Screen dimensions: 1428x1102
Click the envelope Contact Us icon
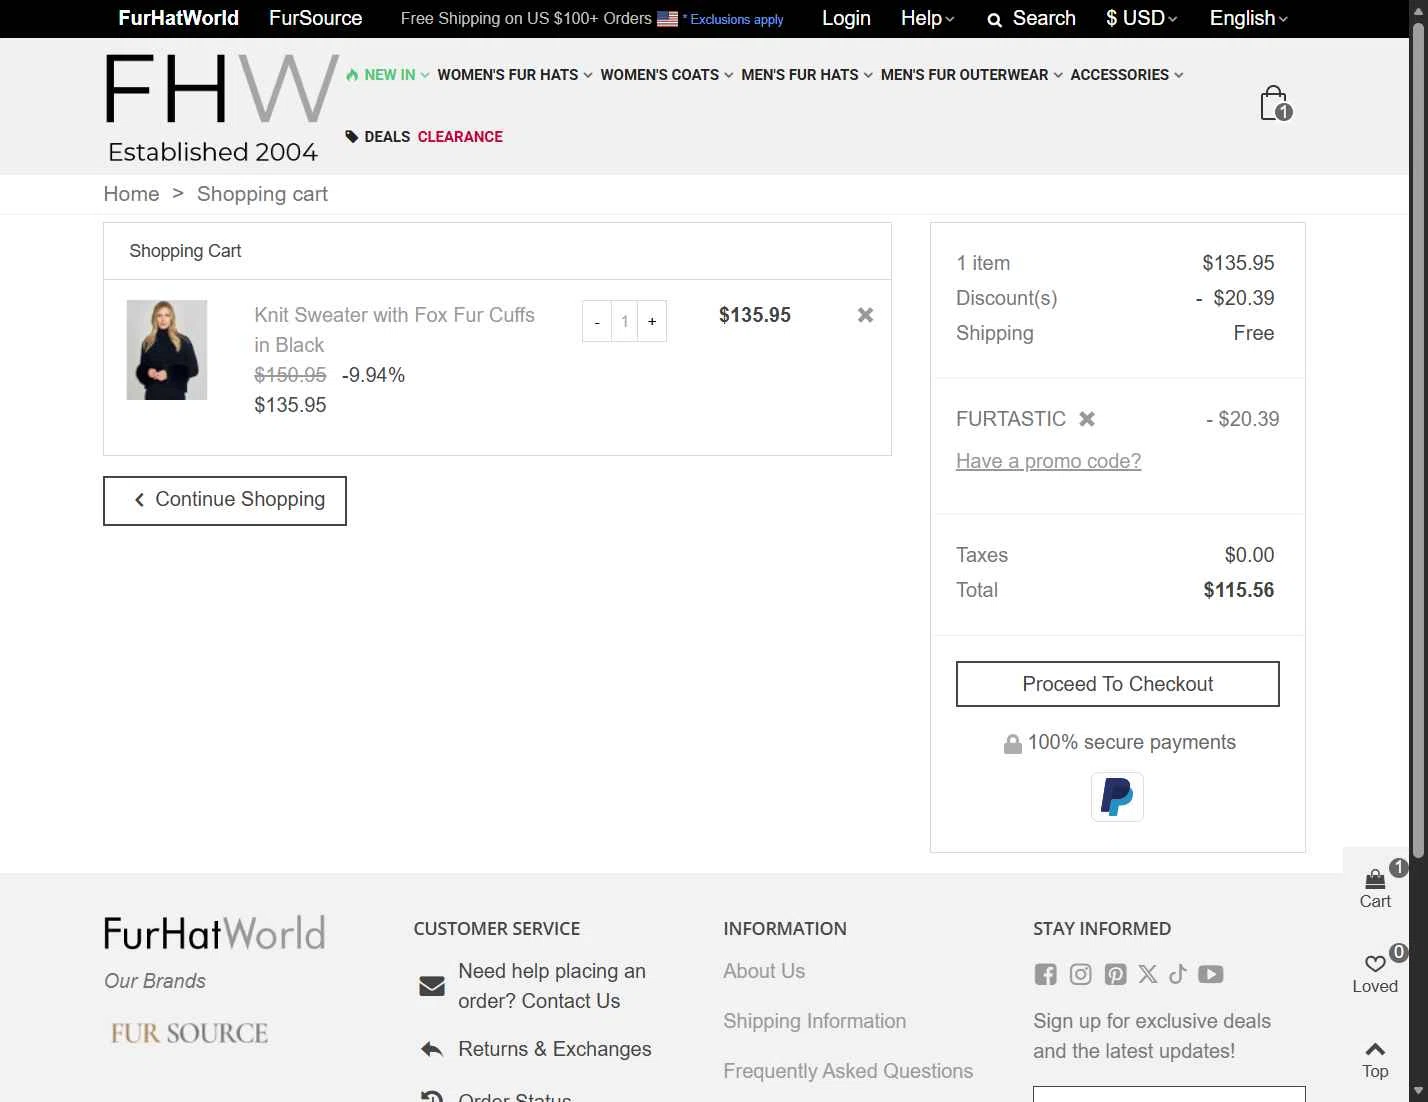pos(432,986)
